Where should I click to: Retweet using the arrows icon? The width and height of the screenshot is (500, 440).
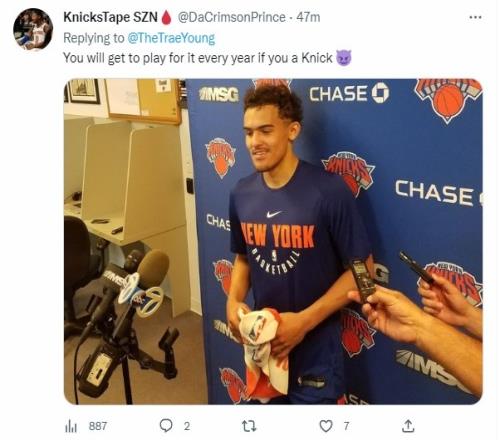pyautogui.click(x=249, y=426)
